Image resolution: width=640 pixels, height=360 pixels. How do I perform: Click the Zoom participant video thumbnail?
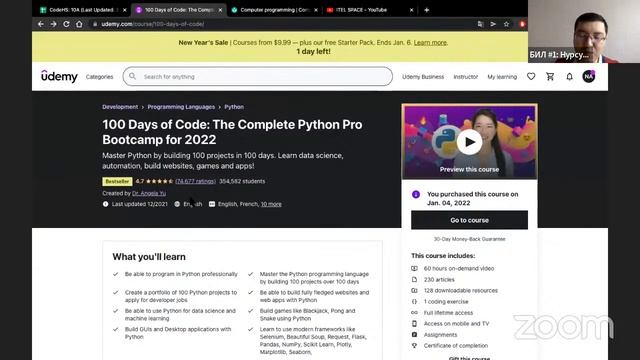tap(584, 31)
